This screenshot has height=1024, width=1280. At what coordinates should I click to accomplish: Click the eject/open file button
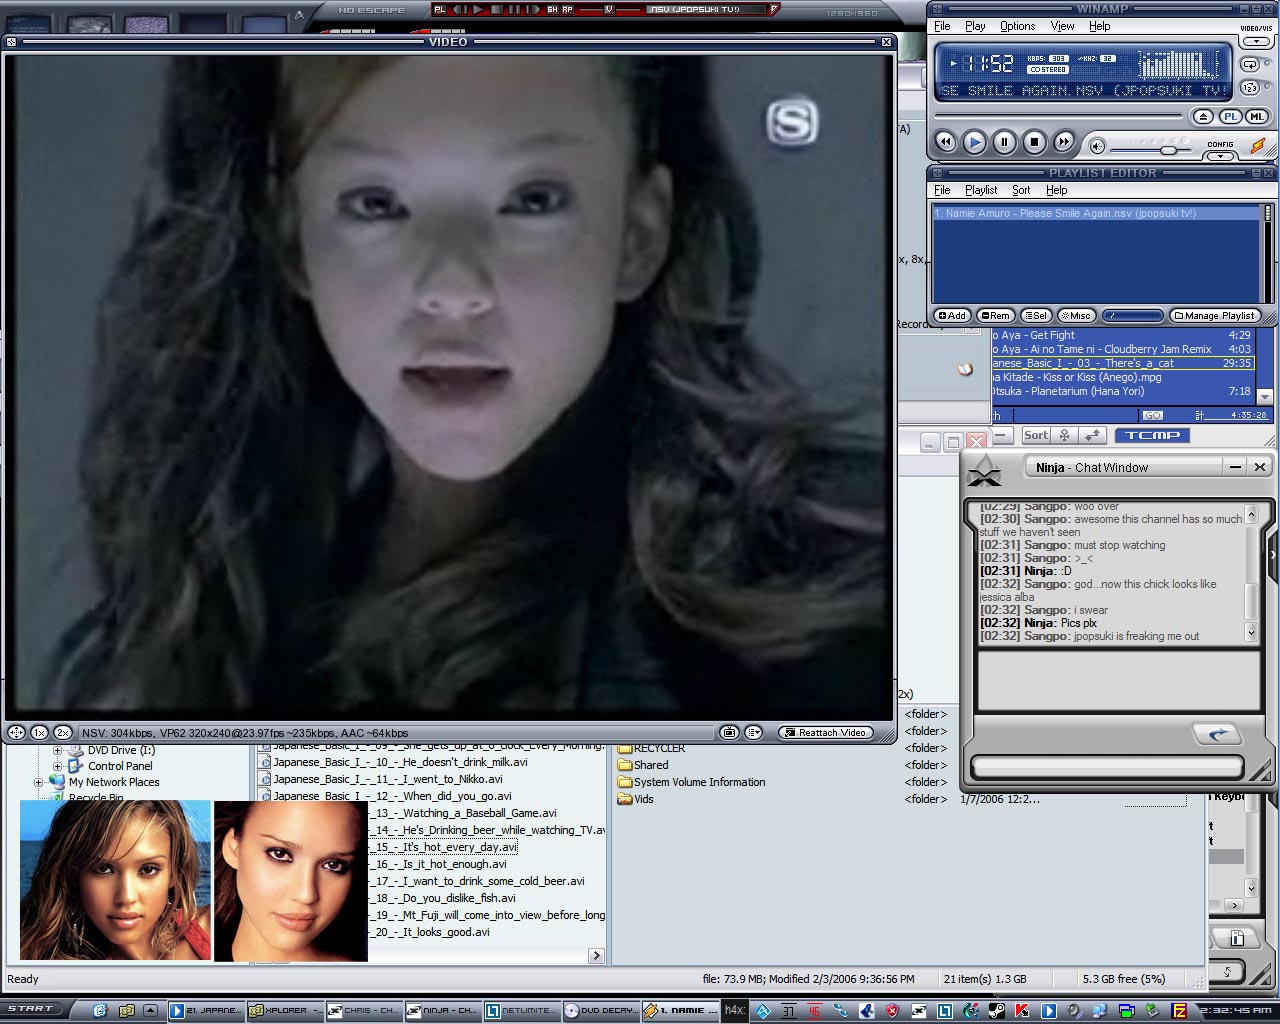click(x=1203, y=117)
